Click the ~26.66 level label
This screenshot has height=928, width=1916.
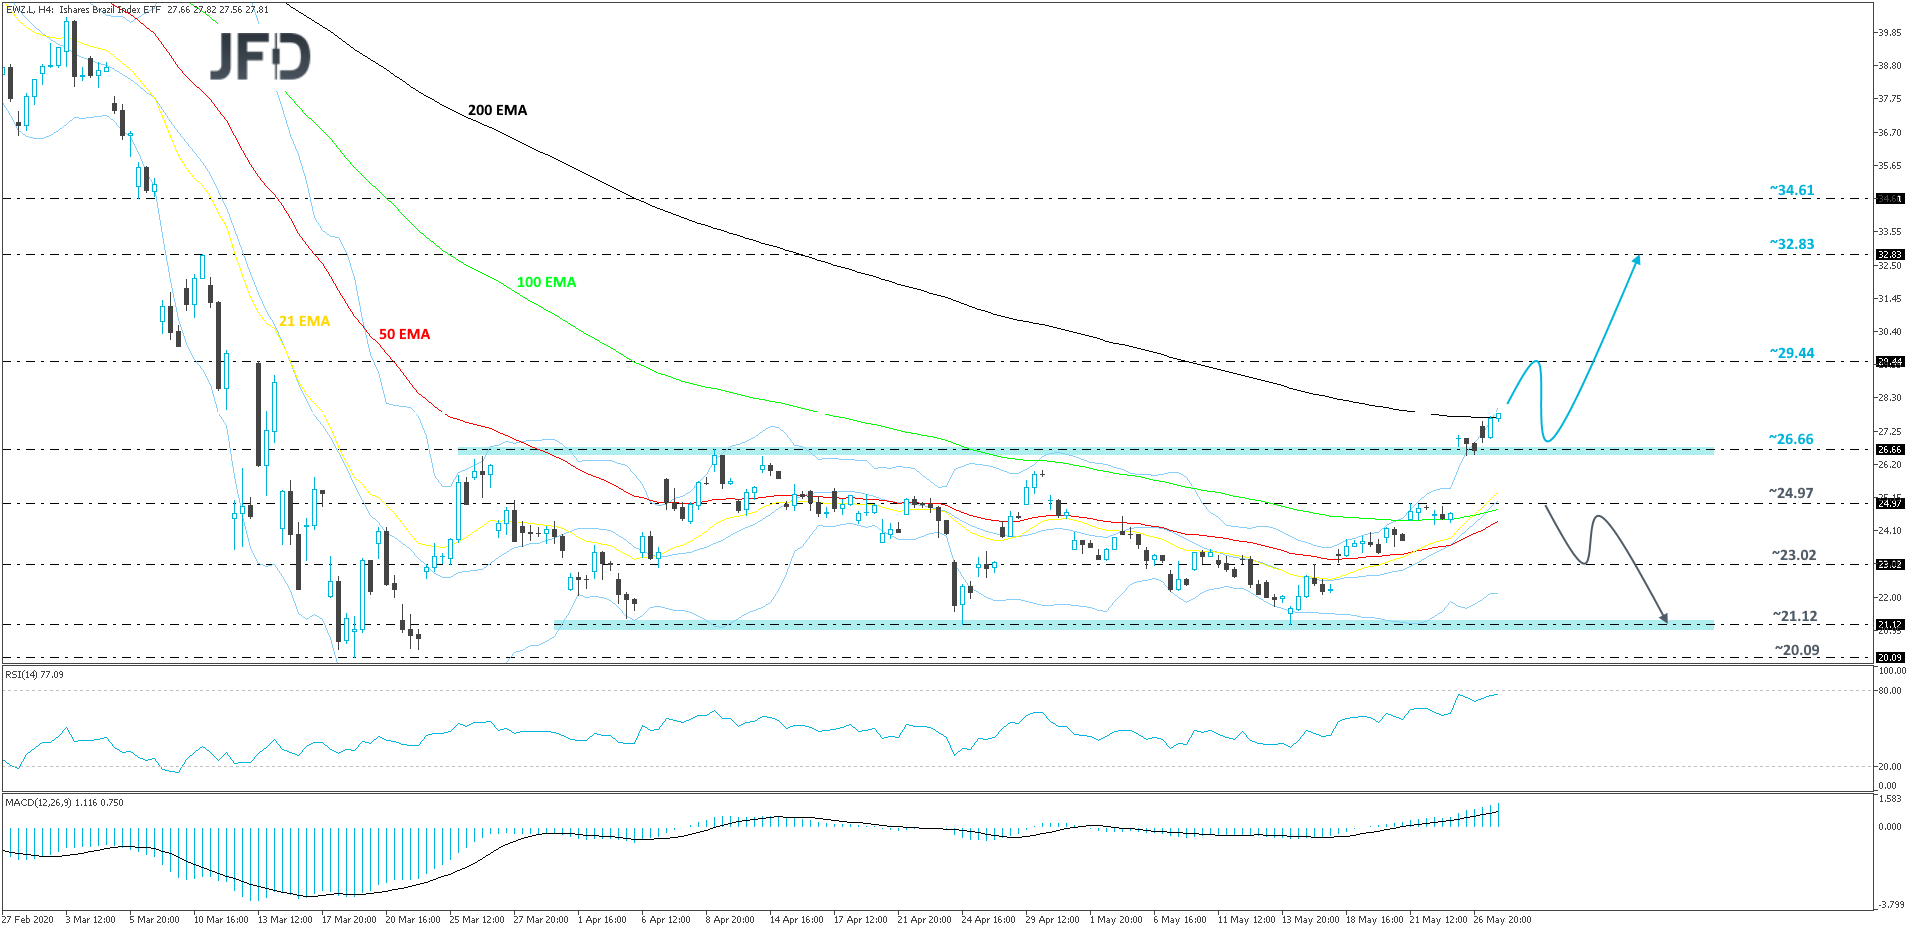[x=1791, y=439]
